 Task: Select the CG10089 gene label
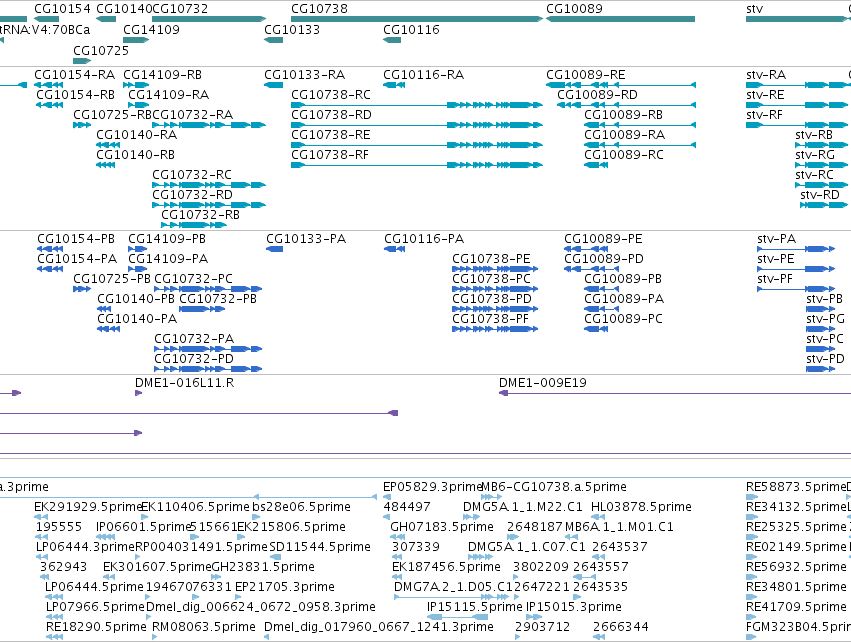(x=574, y=9)
